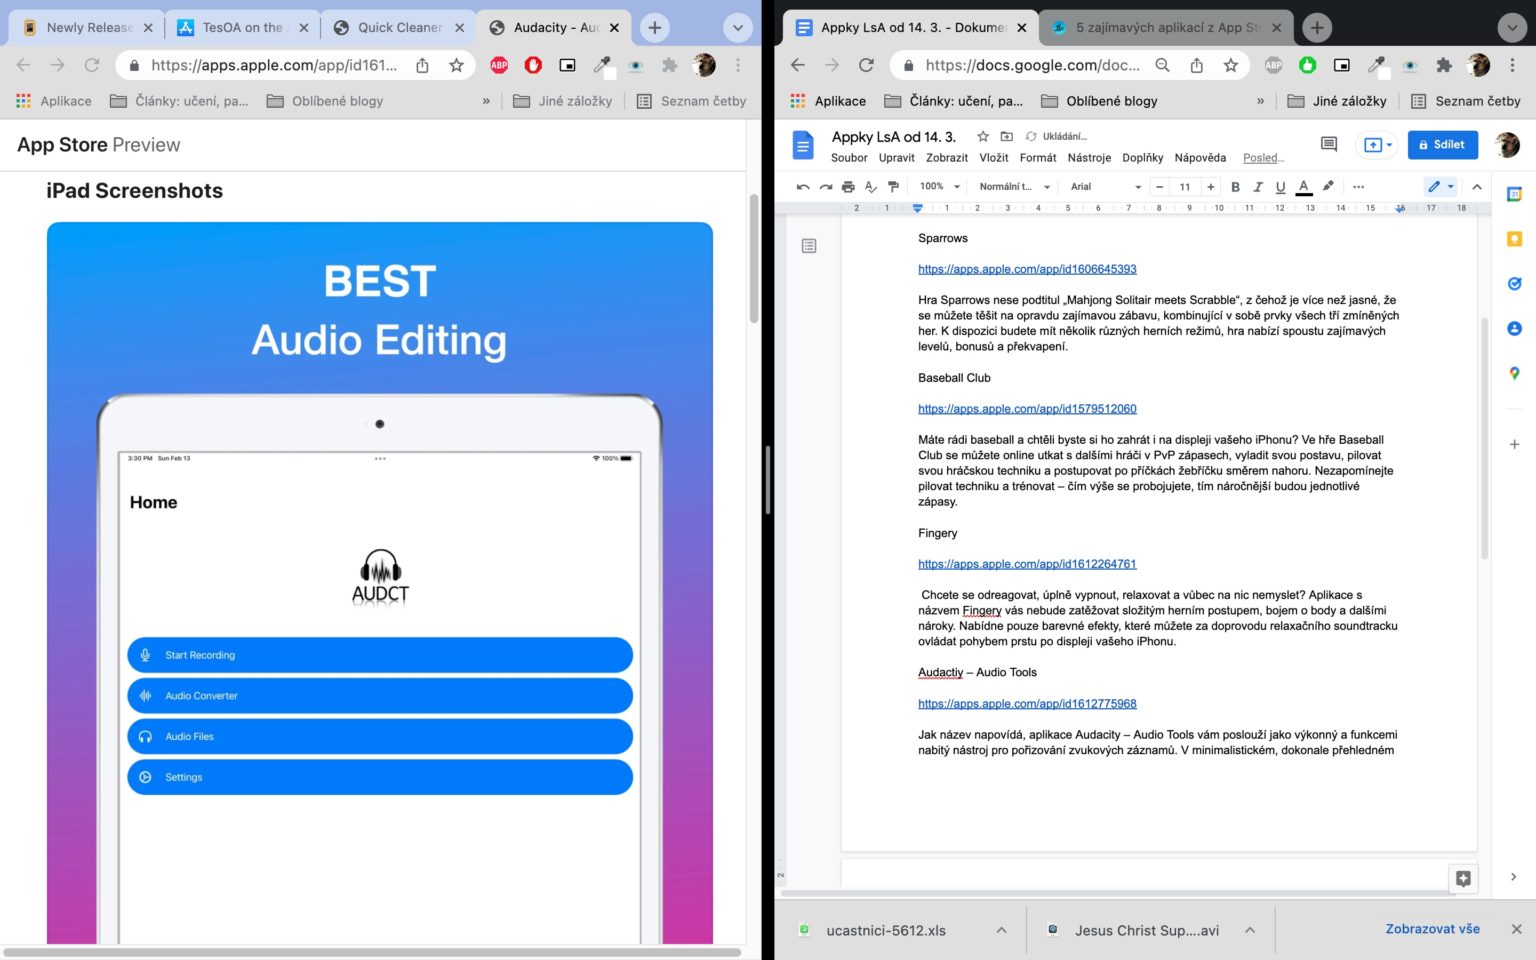Screen dimensions: 1536x960
Task: Click the highlight color pen icon
Action: tap(1328, 186)
